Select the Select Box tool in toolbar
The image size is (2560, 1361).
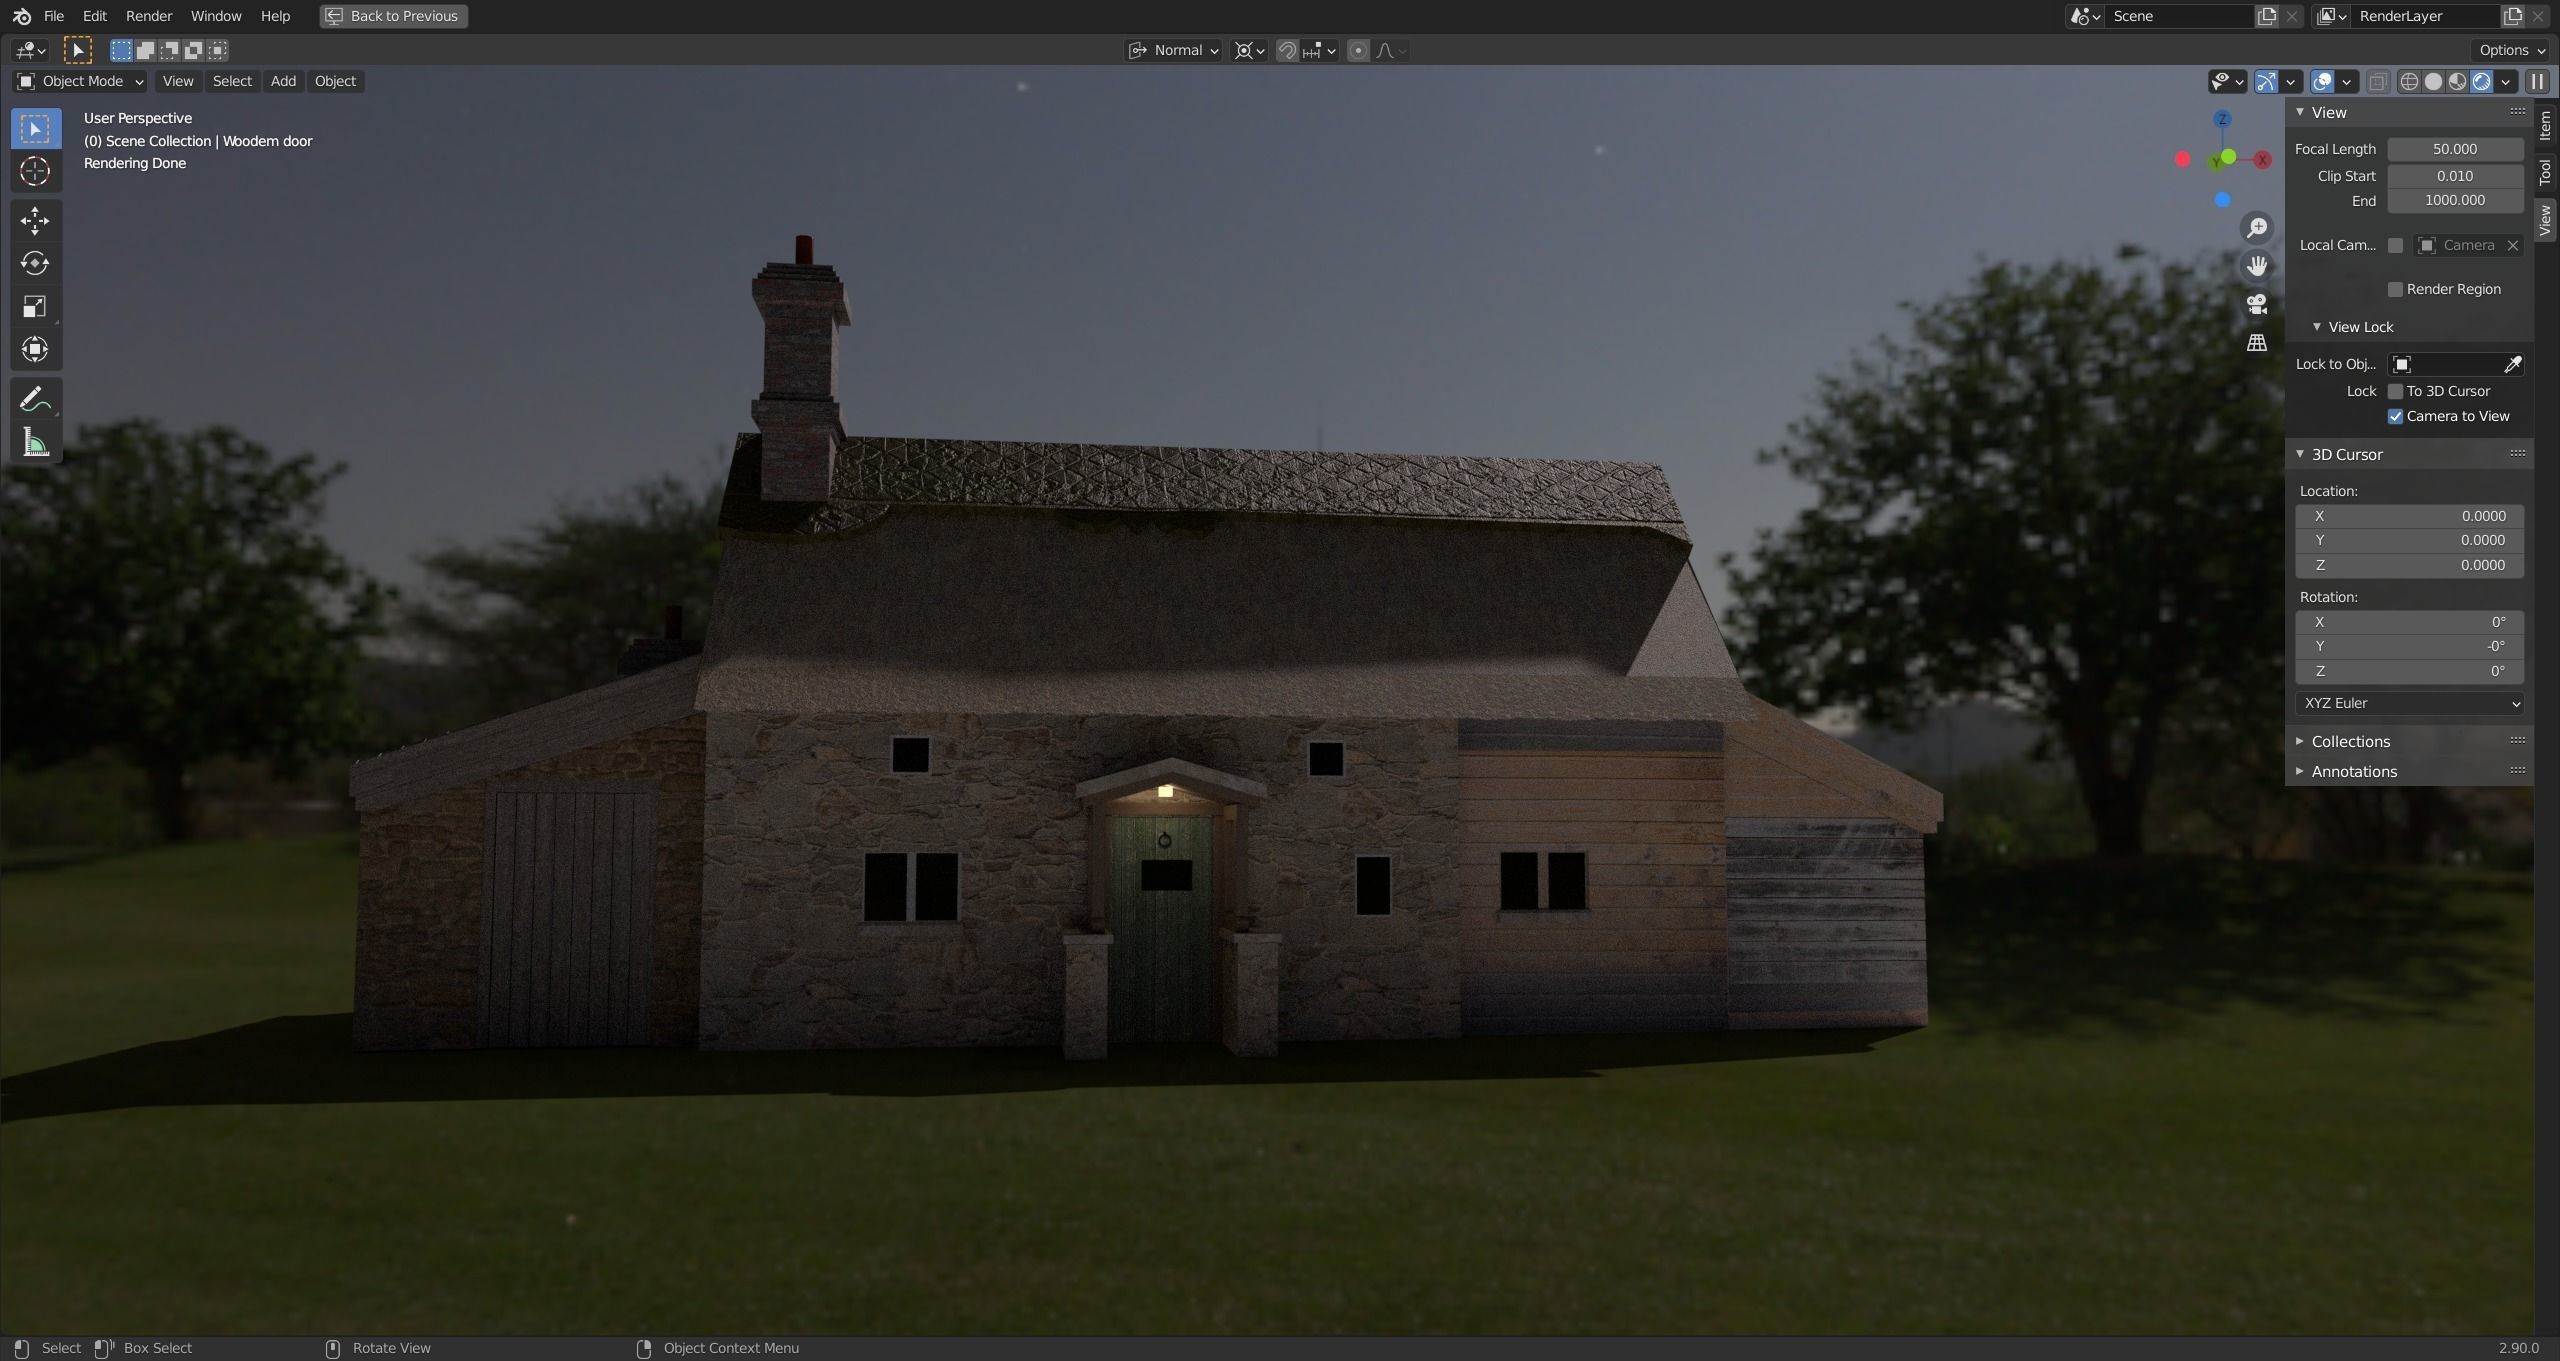click(35, 129)
